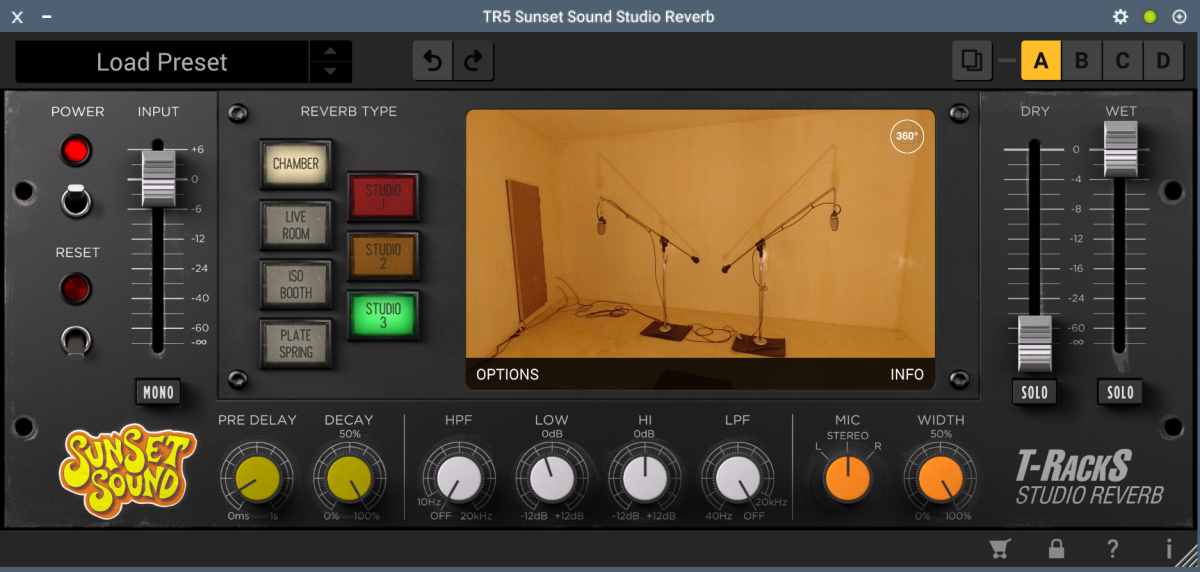Switch to preset slot B
Viewport: 1200px width, 572px height.
pos(1081,61)
